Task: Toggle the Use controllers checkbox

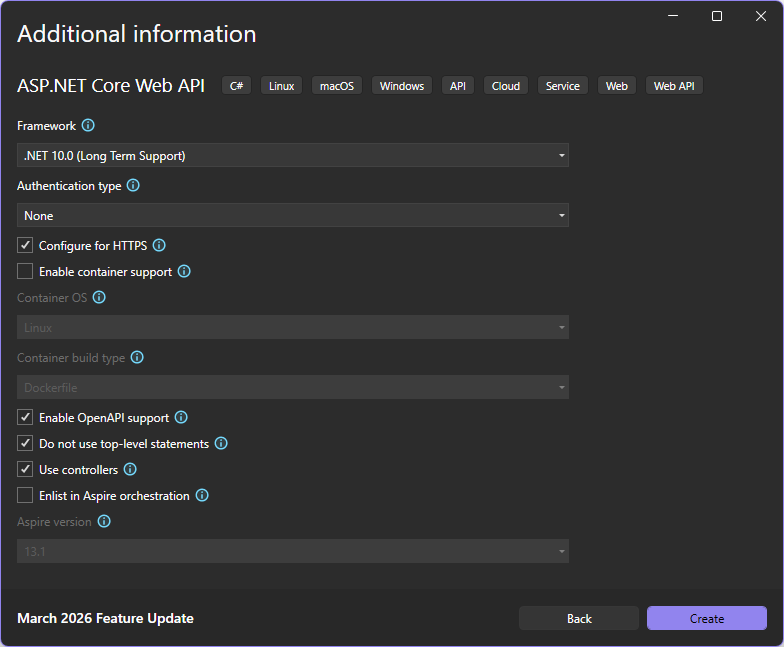Action: (x=26, y=469)
